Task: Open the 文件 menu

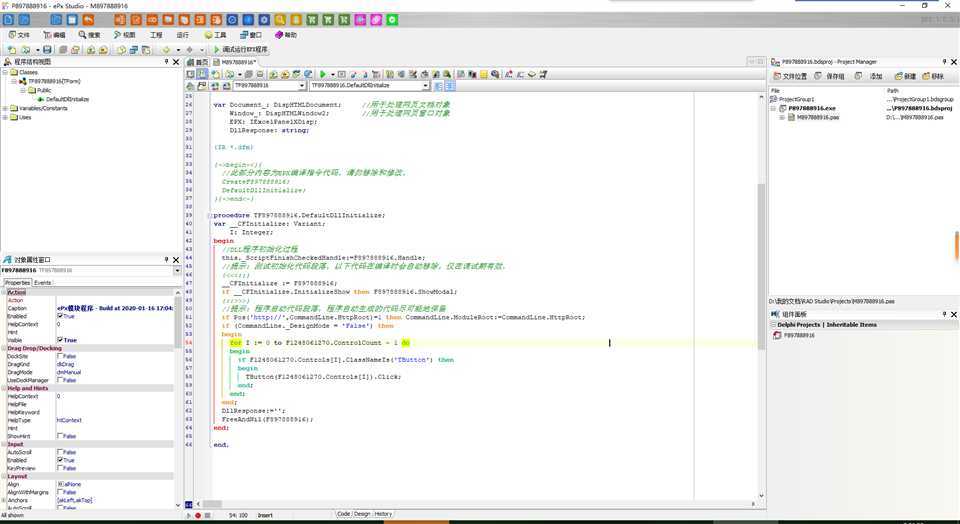Action: click(x=18, y=35)
